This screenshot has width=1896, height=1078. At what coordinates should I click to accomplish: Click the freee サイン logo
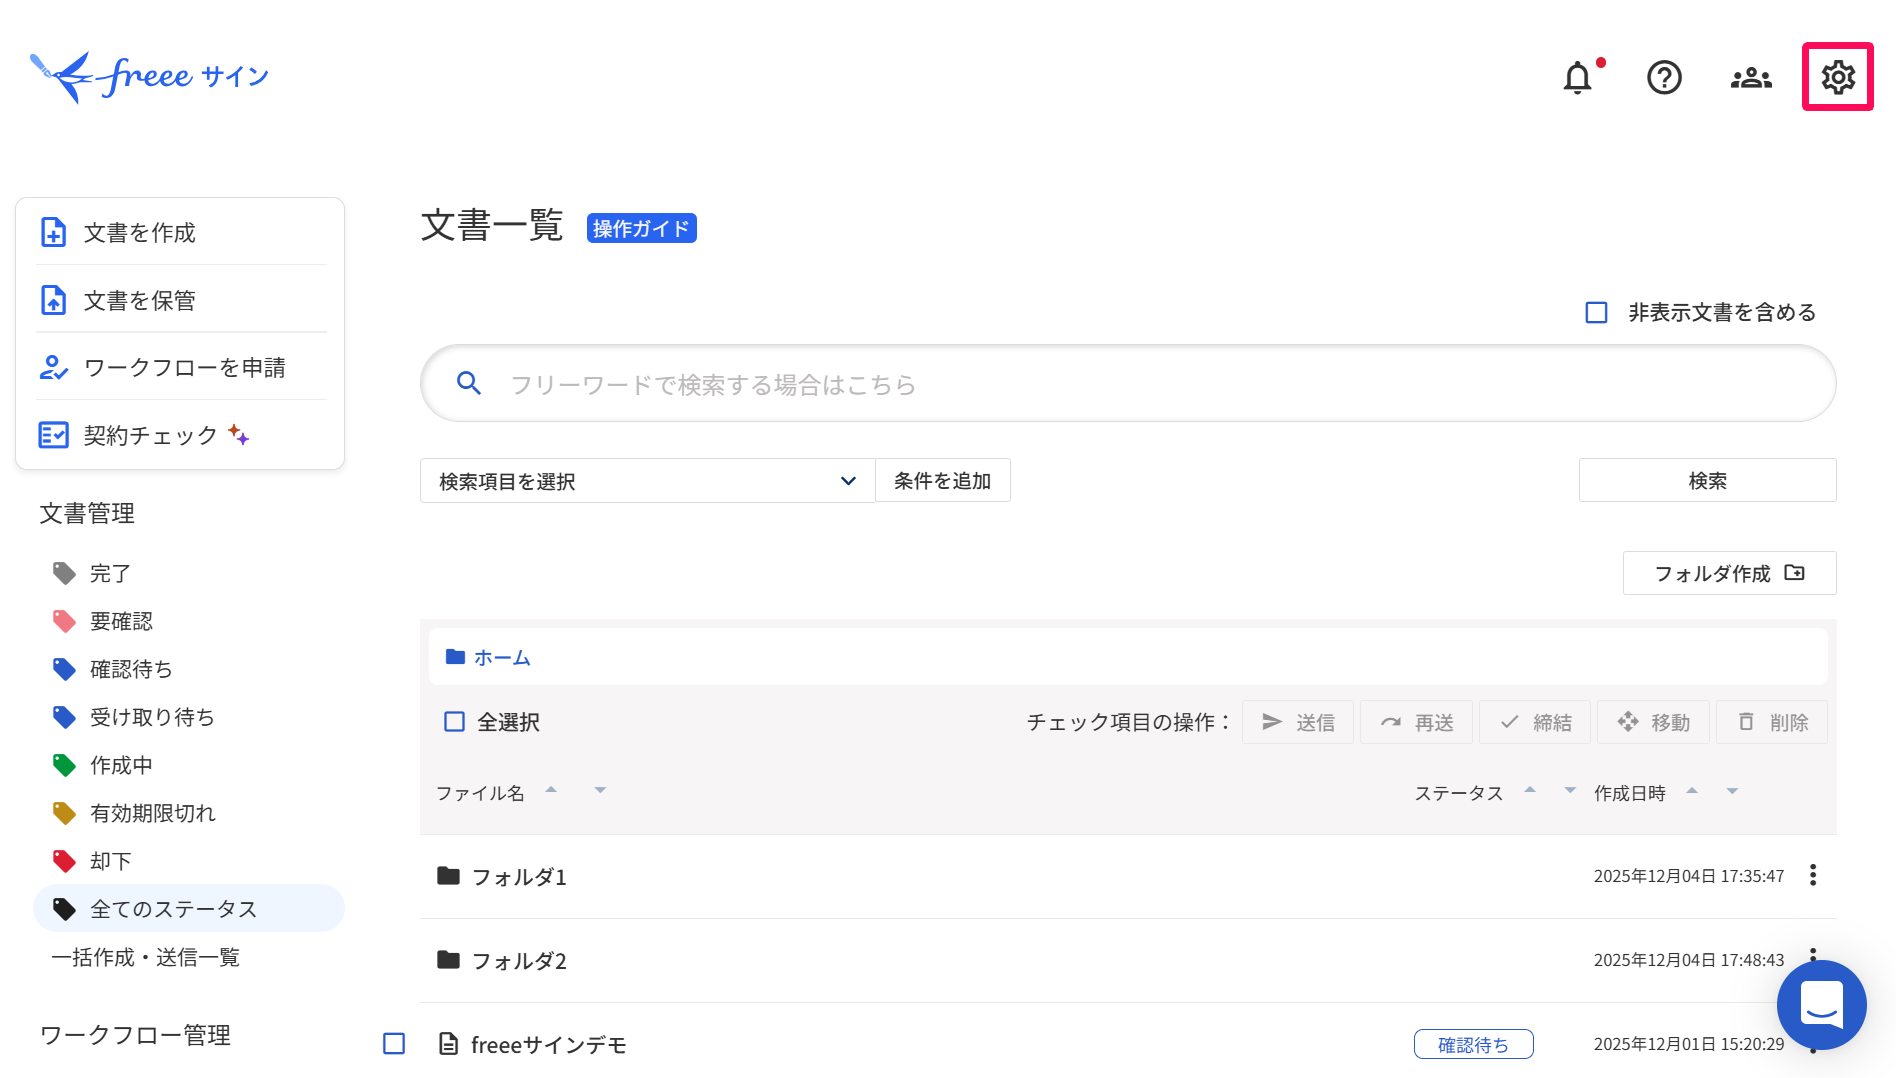click(150, 77)
